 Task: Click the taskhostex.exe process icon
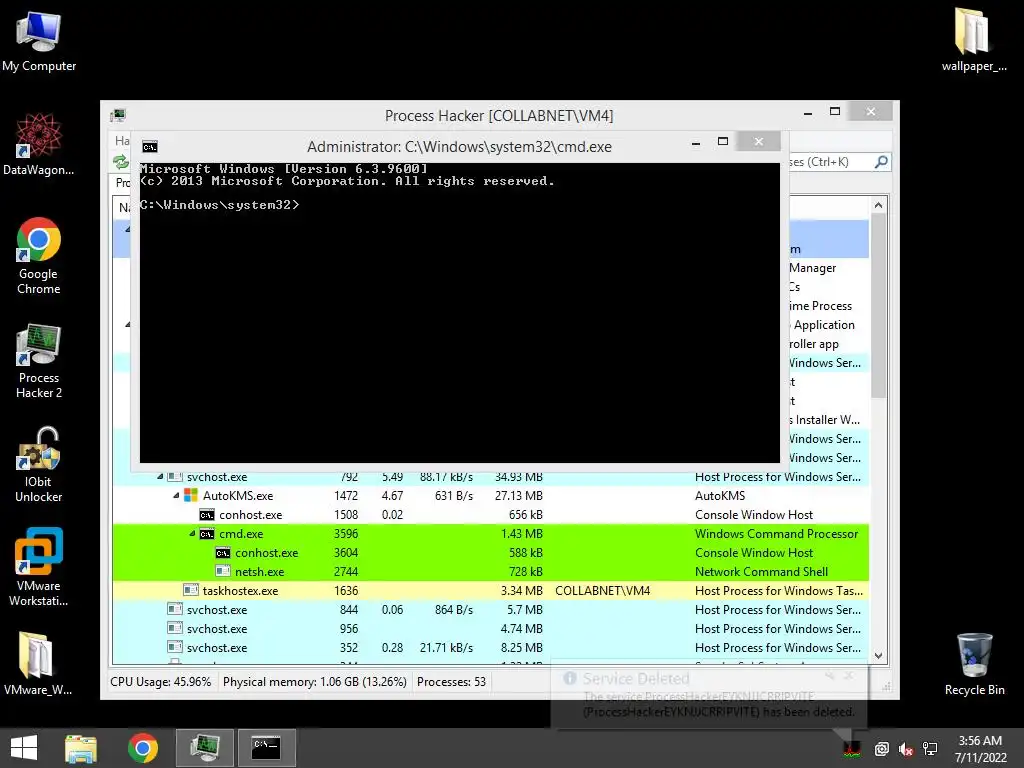[191, 590]
